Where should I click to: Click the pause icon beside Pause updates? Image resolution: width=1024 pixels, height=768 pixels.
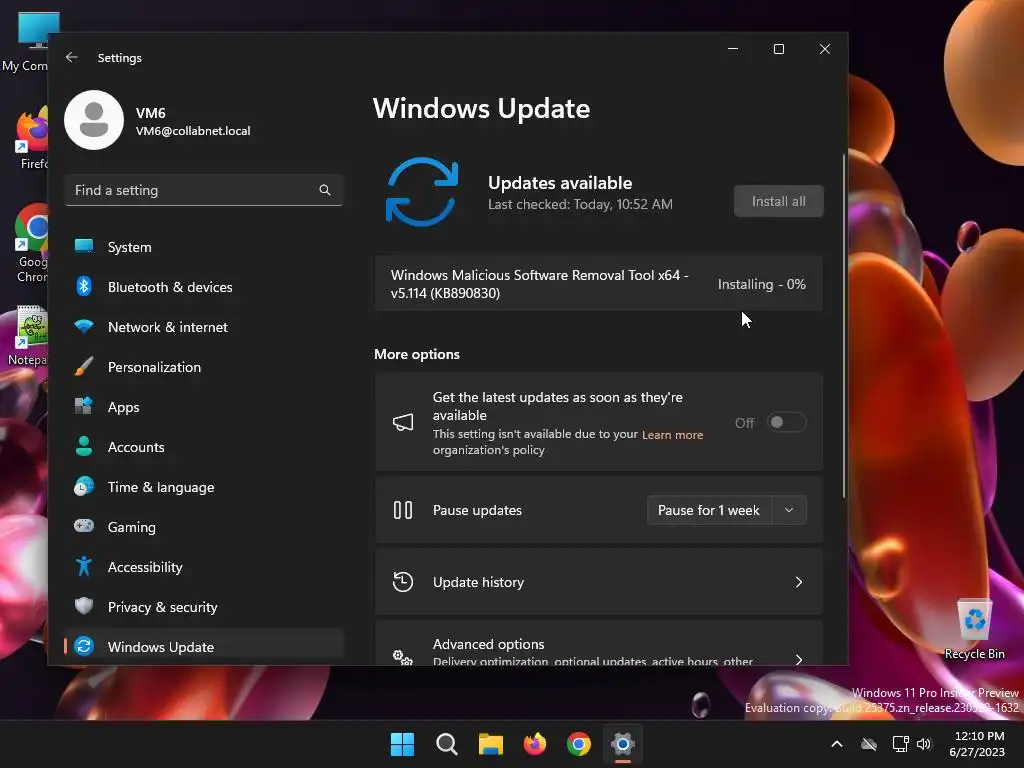403,510
